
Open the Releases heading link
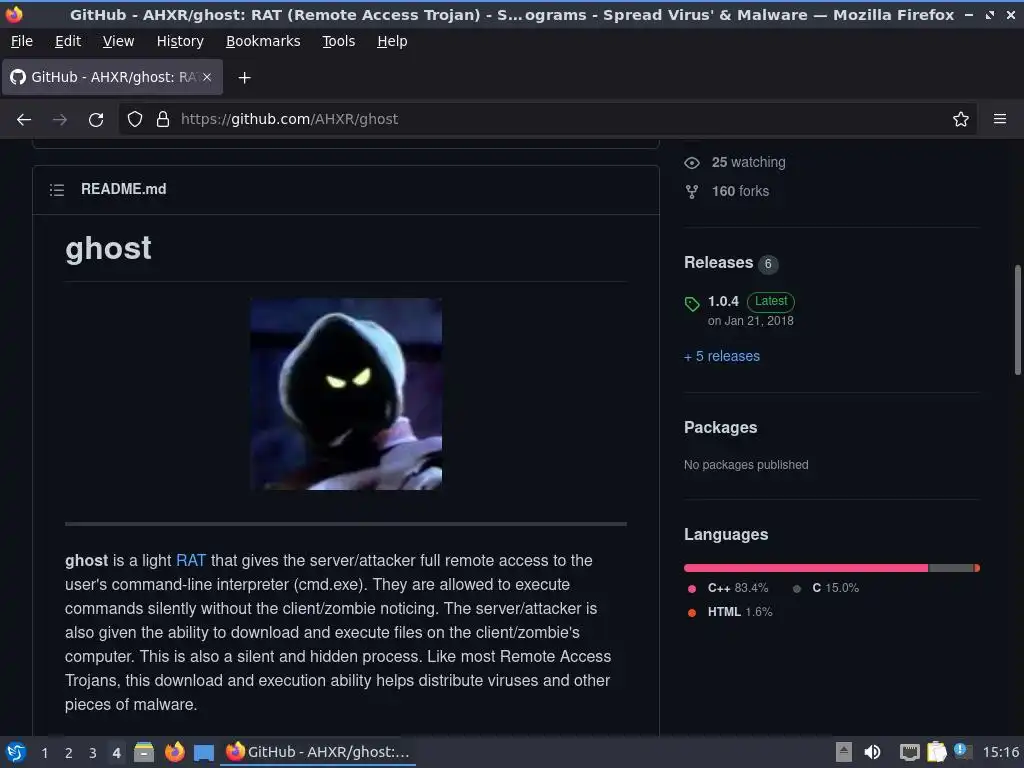point(718,263)
